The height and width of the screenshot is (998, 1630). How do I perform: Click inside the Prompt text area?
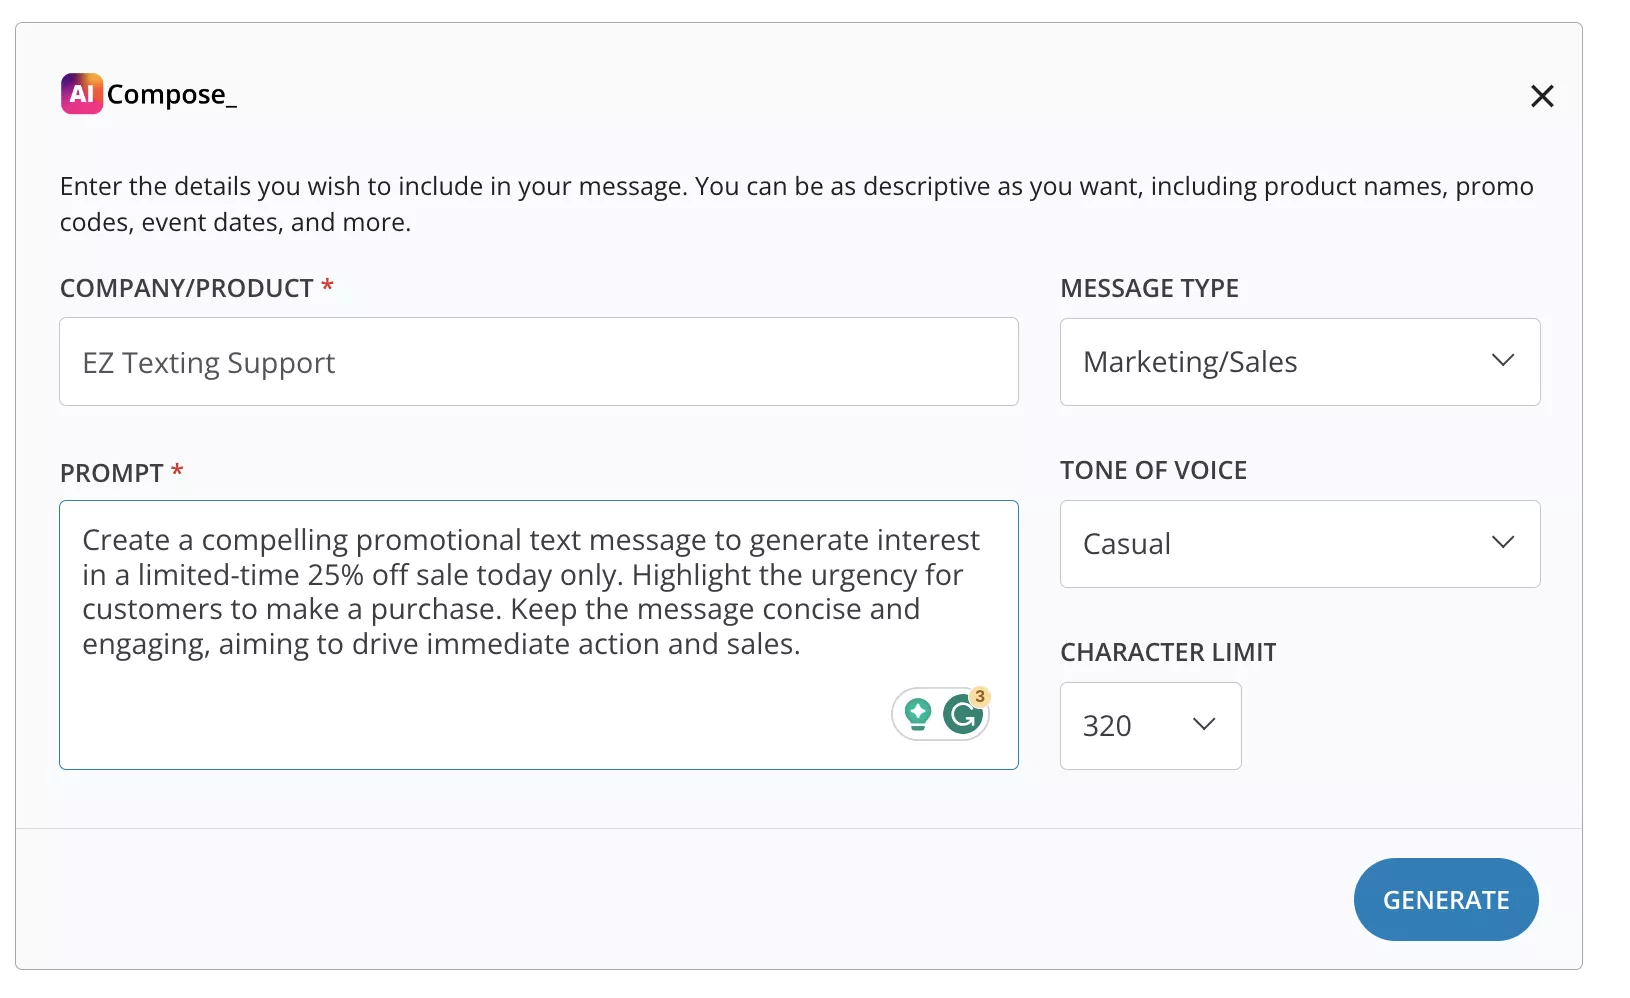(x=539, y=635)
